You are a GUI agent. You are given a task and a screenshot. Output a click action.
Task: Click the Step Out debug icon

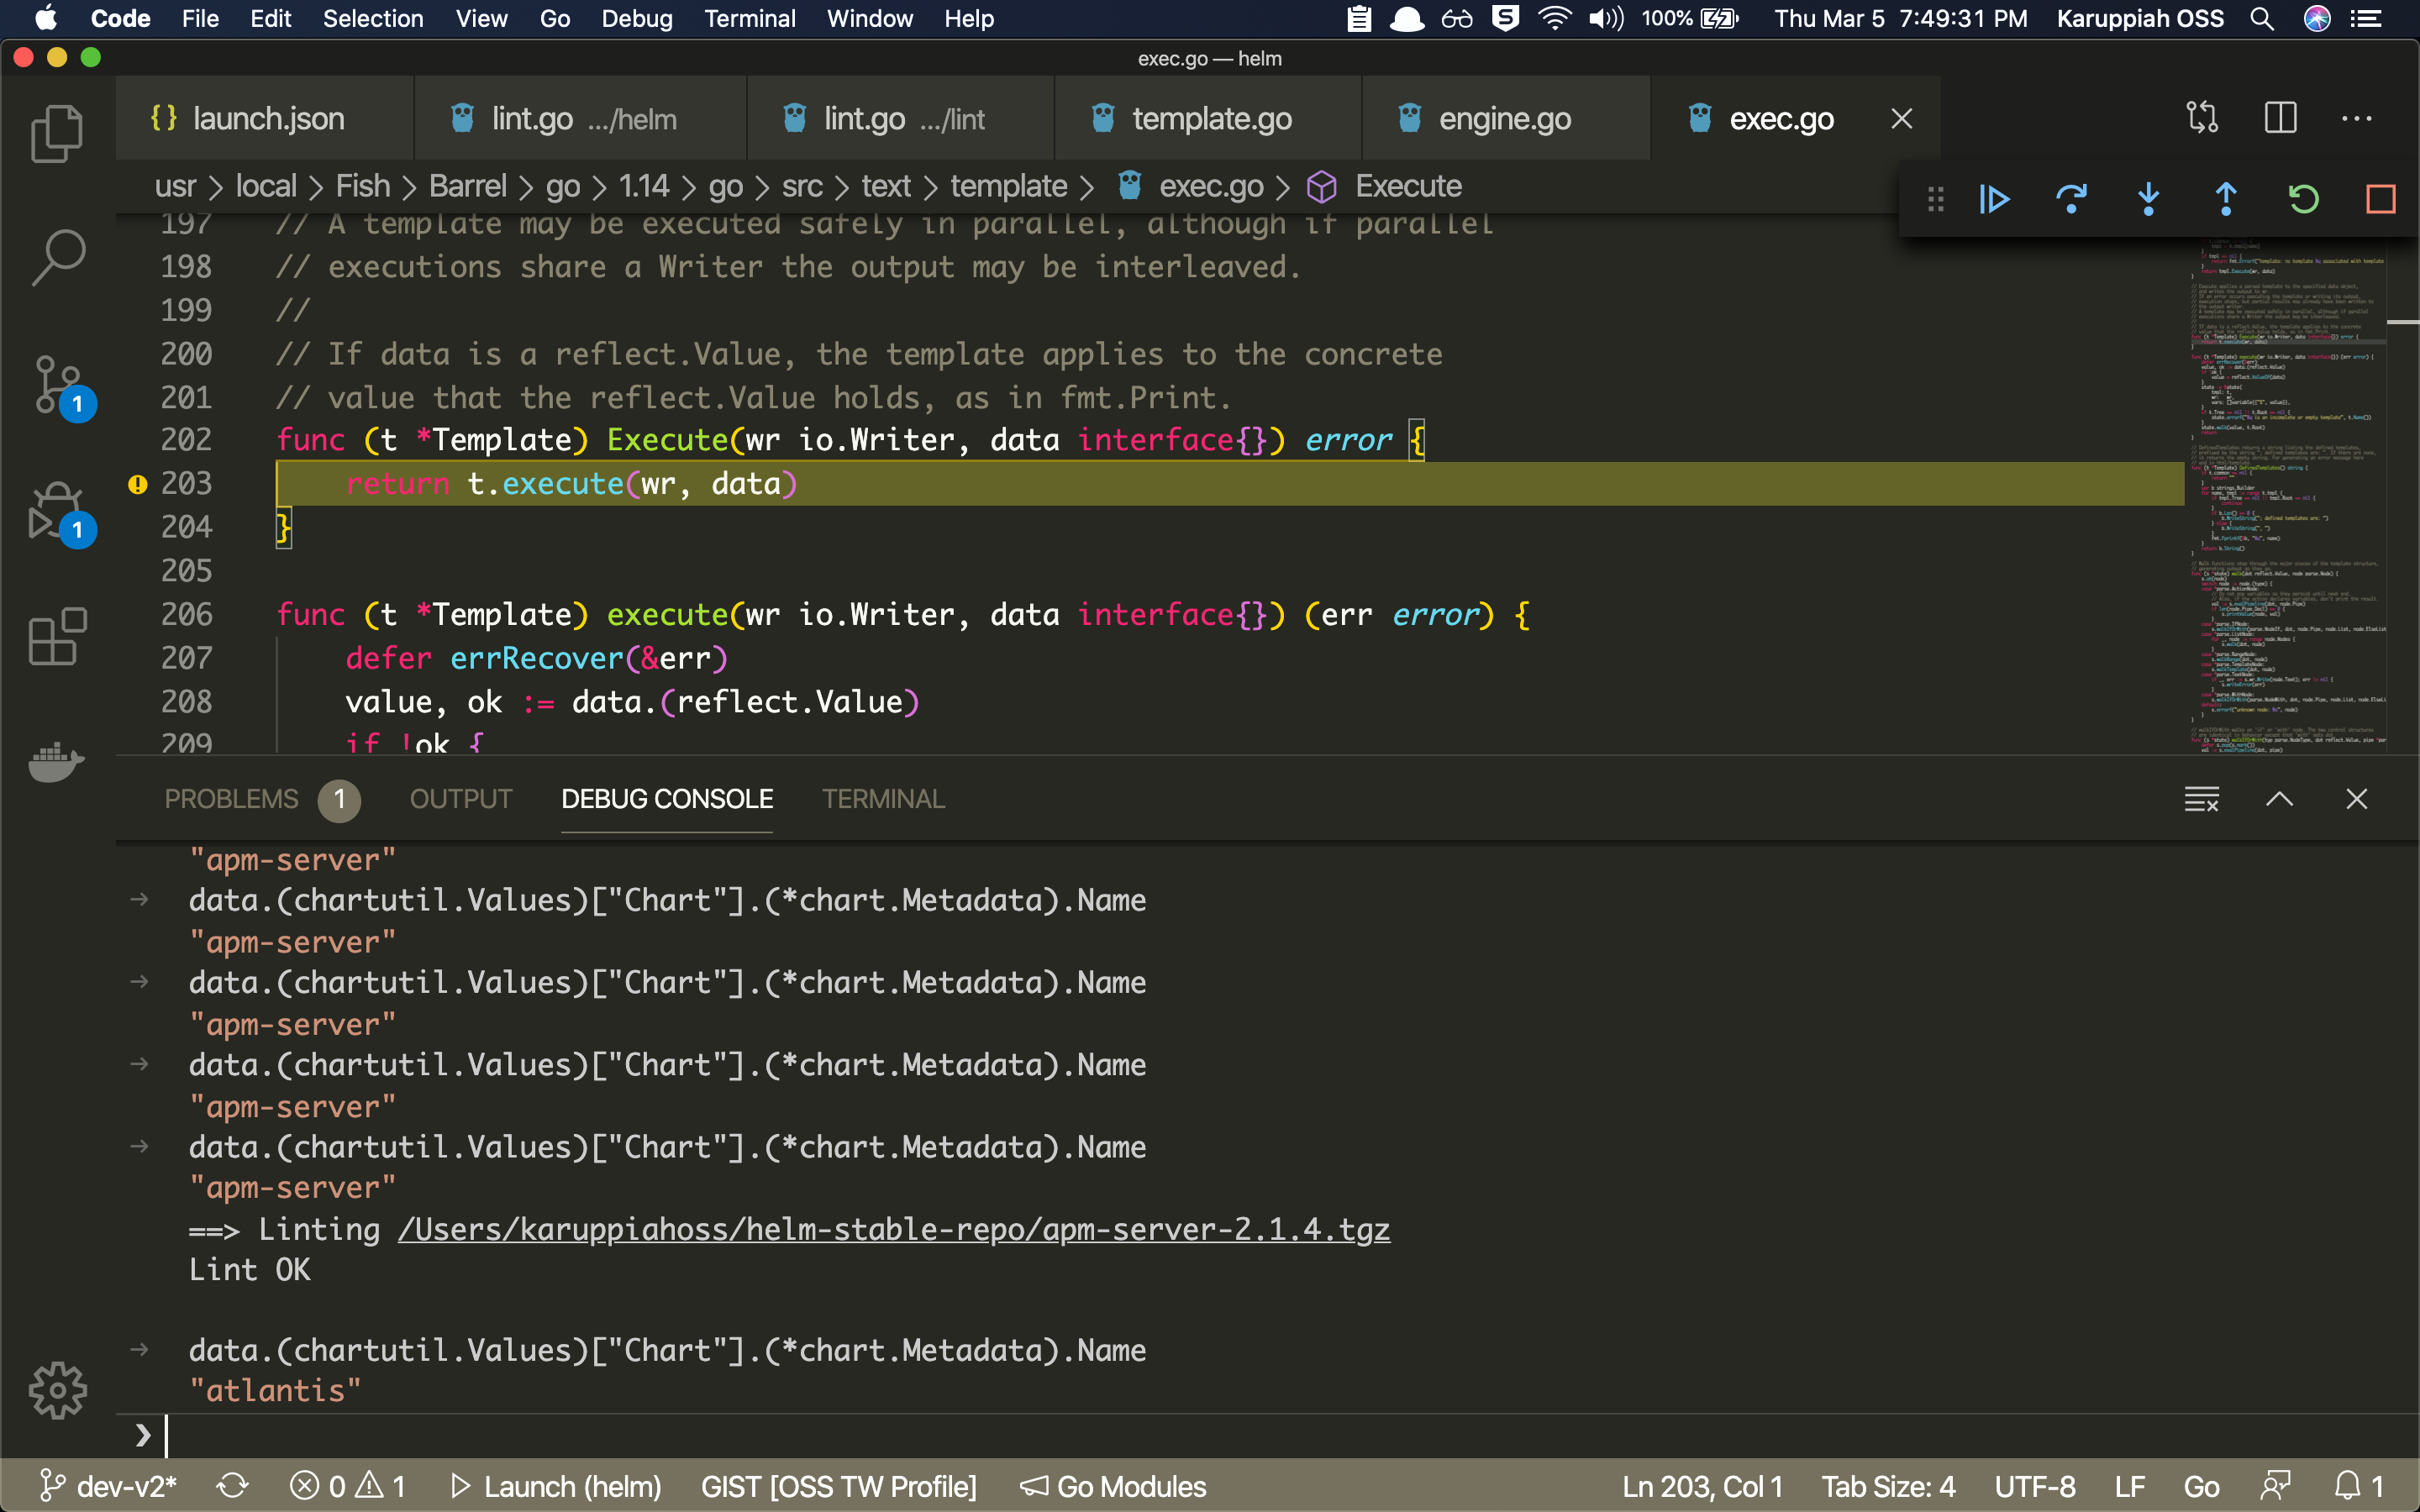click(2227, 198)
